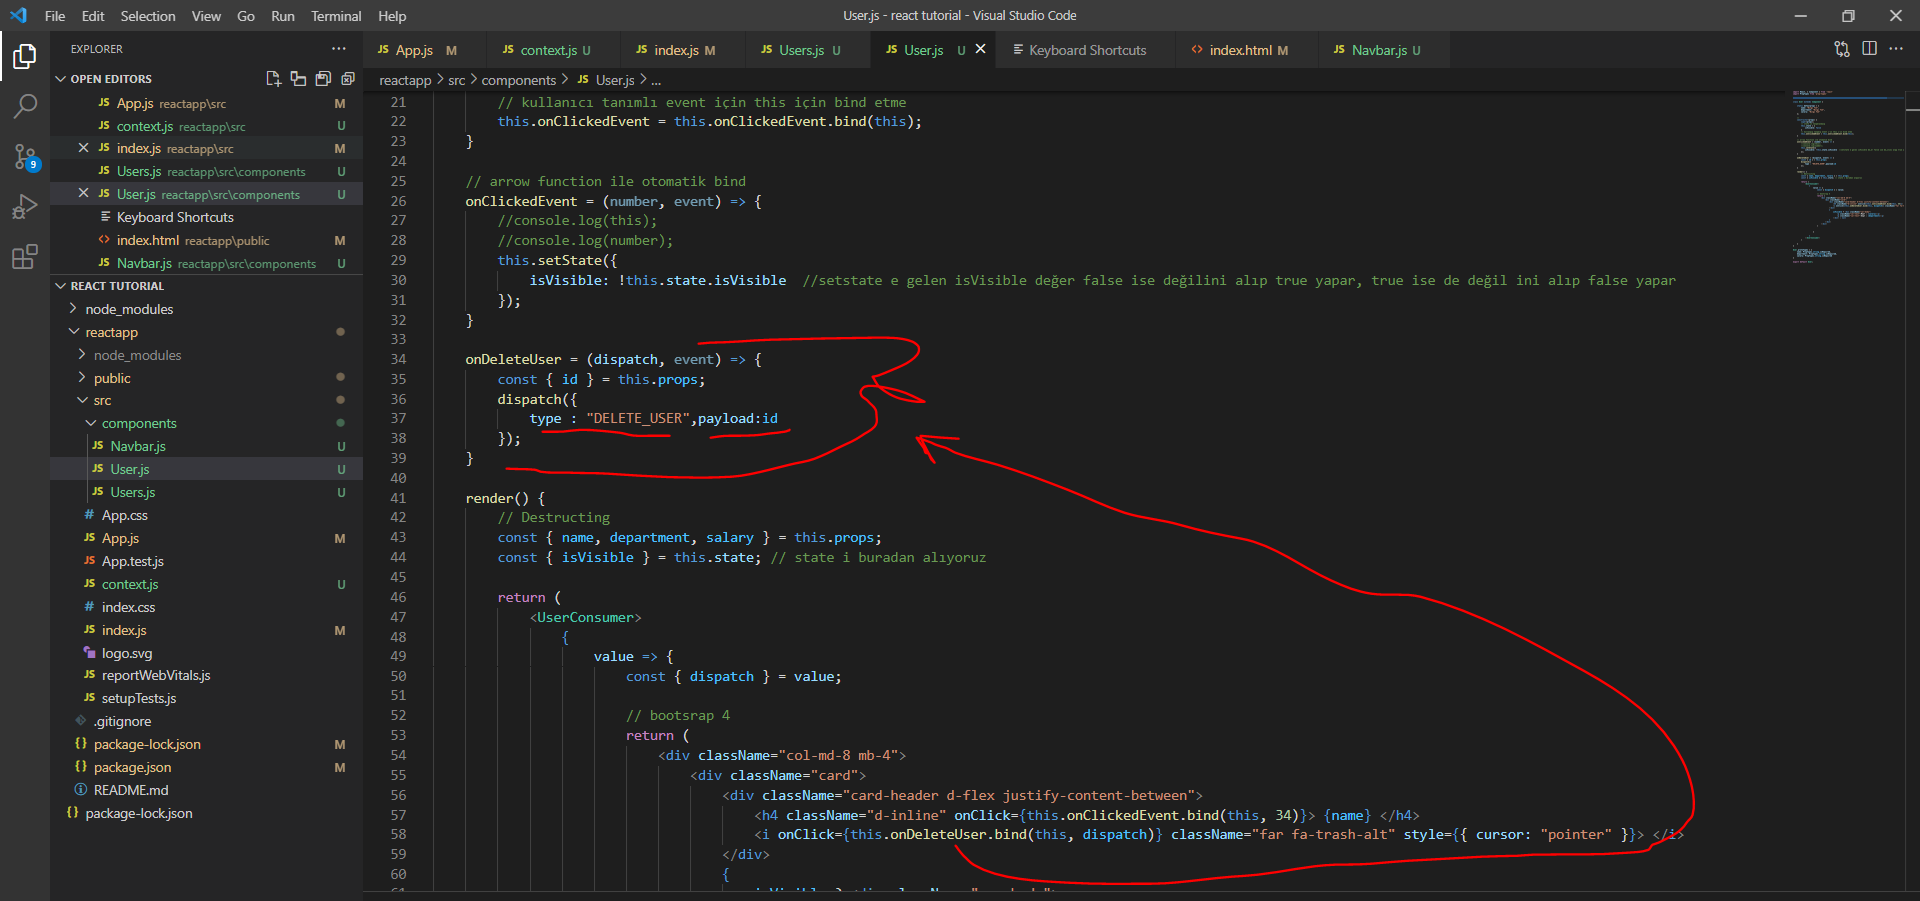This screenshot has height=901, width=1920.
Task: Open the Terminal menu
Action: pos(335,16)
